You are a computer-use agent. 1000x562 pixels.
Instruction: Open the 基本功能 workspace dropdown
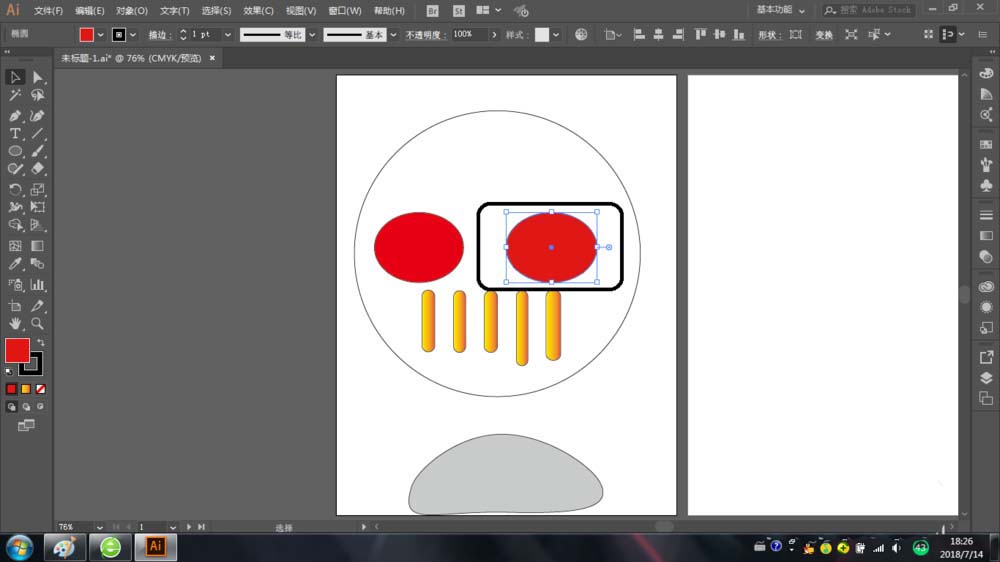(x=780, y=10)
